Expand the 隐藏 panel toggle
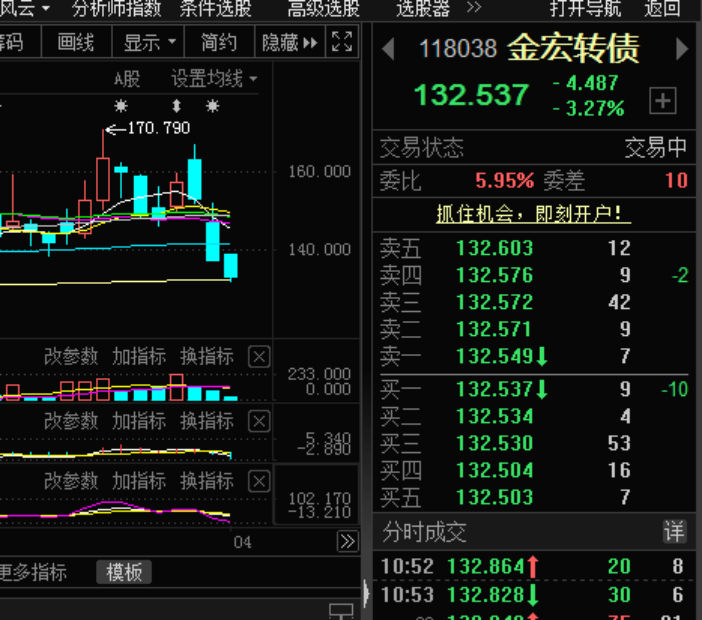This screenshot has height=620, width=702. click(x=289, y=43)
